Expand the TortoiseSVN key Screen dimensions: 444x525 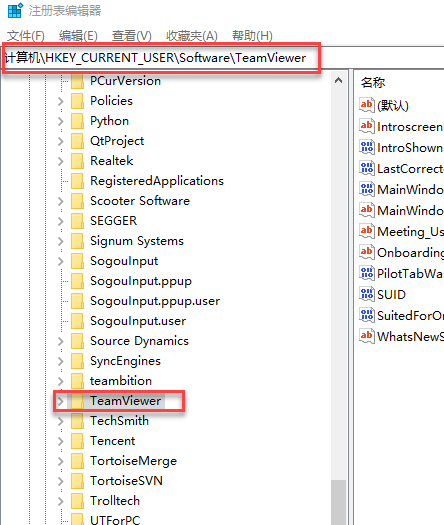61,481
